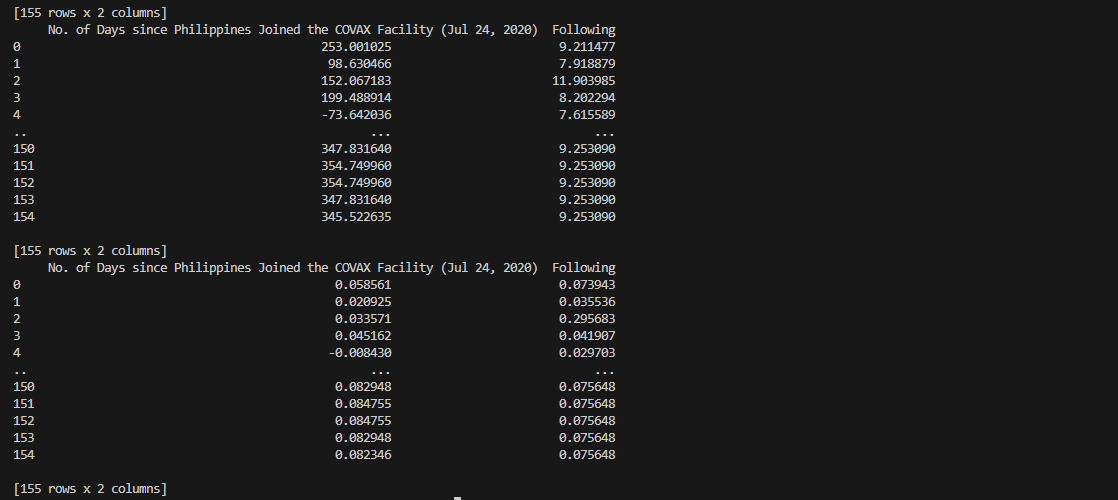Click the 152.067183 value in row 2
This screenshot has width=1118, height=500.
point(356,81)
